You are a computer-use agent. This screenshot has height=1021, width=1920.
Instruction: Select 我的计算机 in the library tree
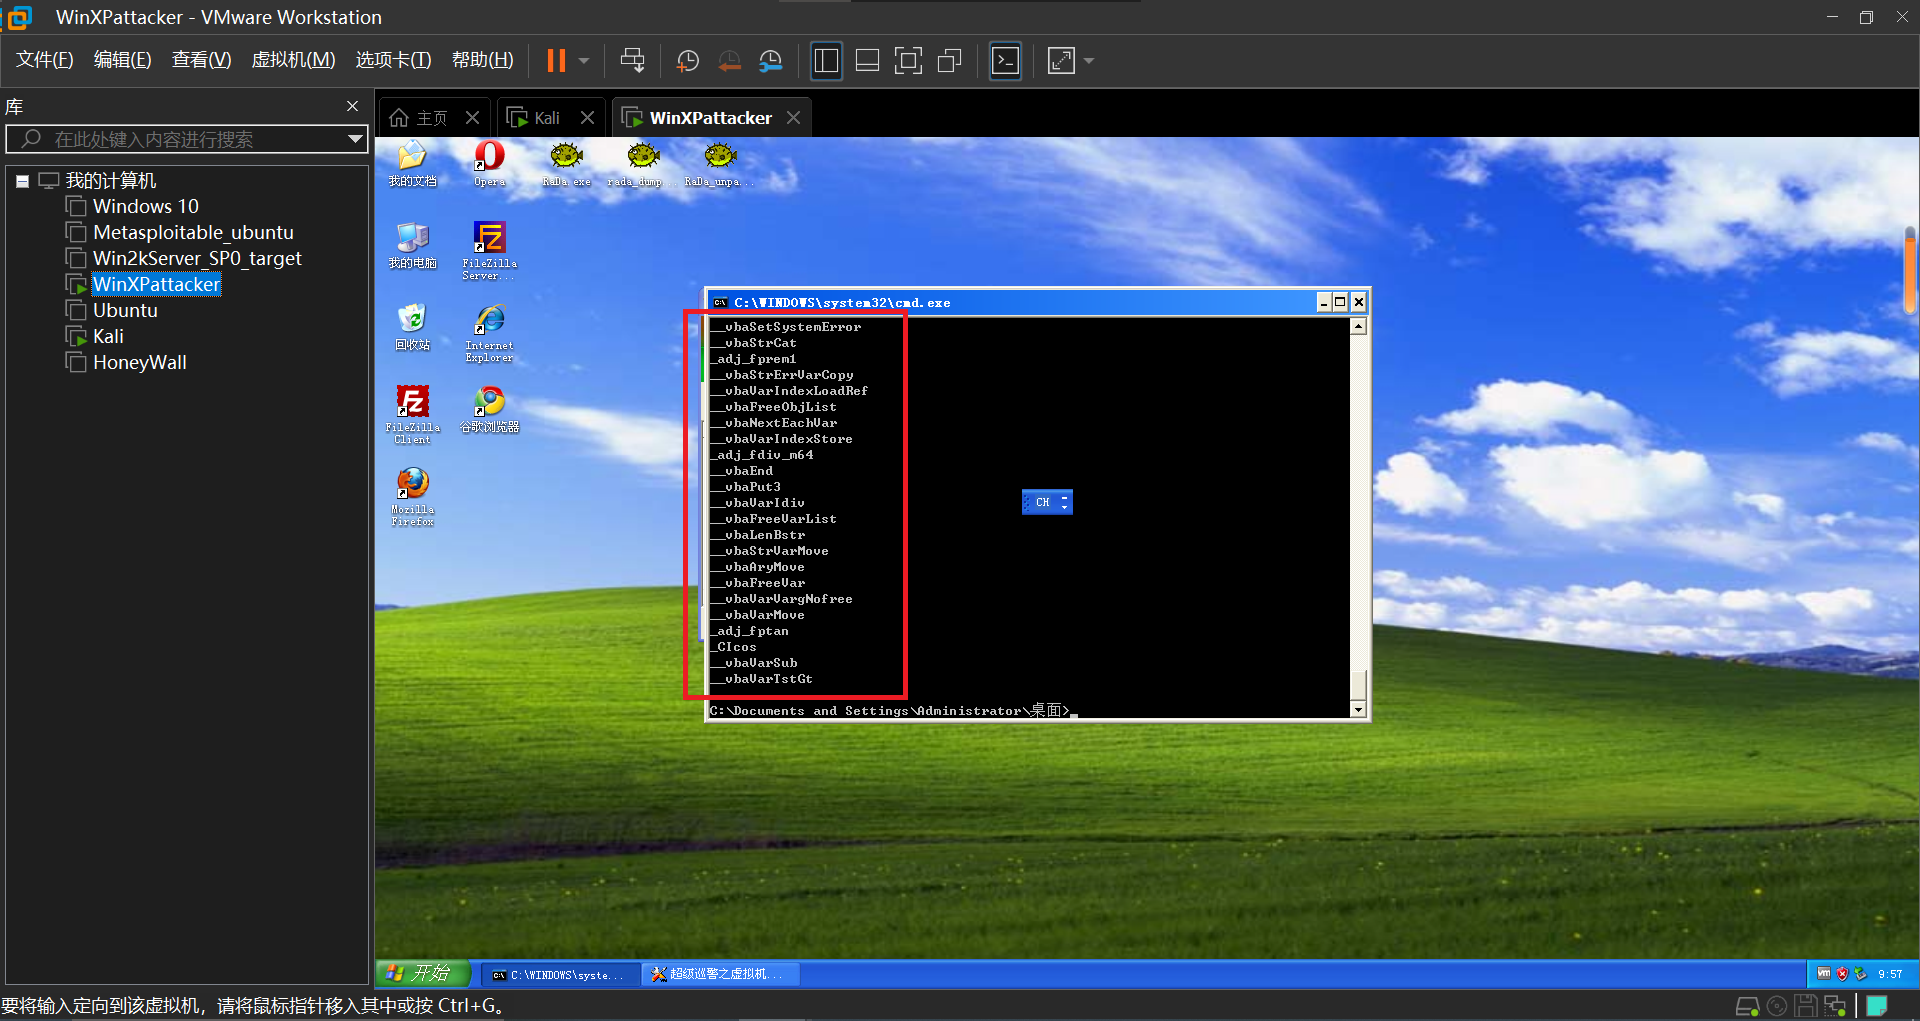[x=111, y=181]
